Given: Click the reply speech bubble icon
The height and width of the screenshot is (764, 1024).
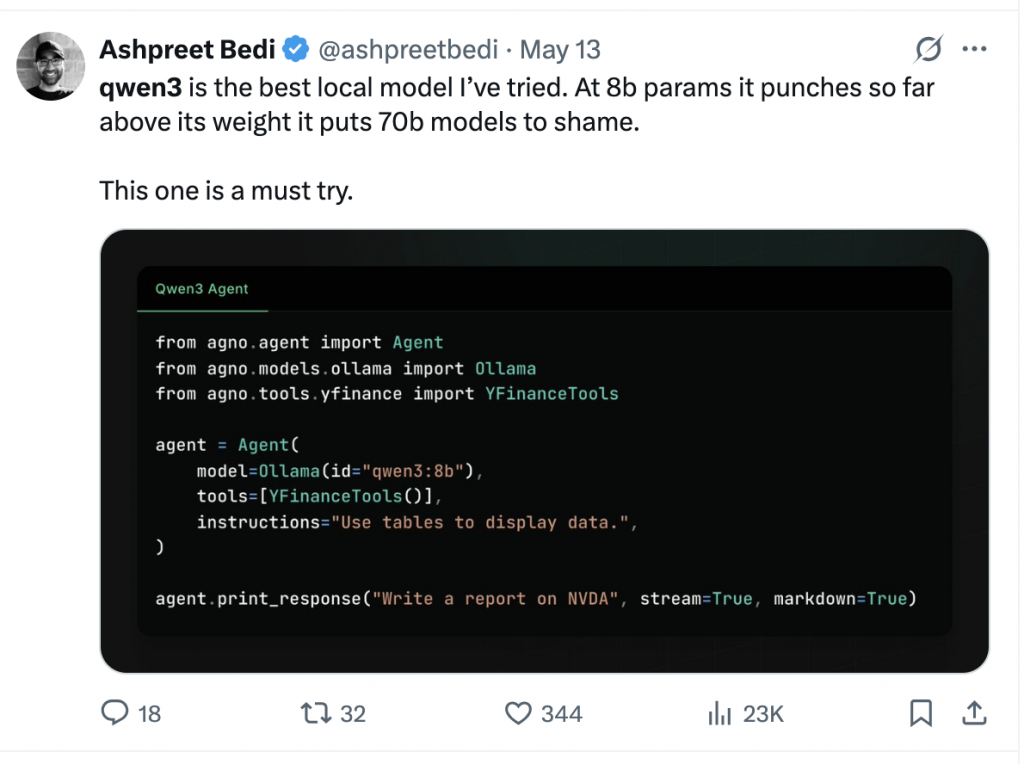Looking at the screenshot, I should (116, 712).
